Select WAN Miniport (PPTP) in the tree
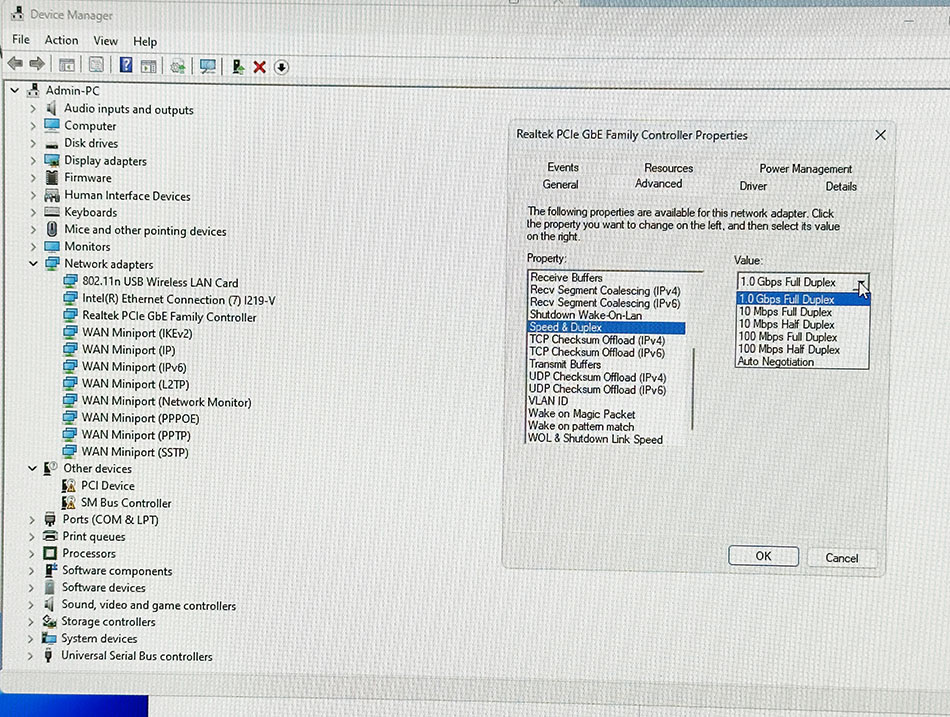The width and height of the screenshot is (950, 717). pos(136,435)
